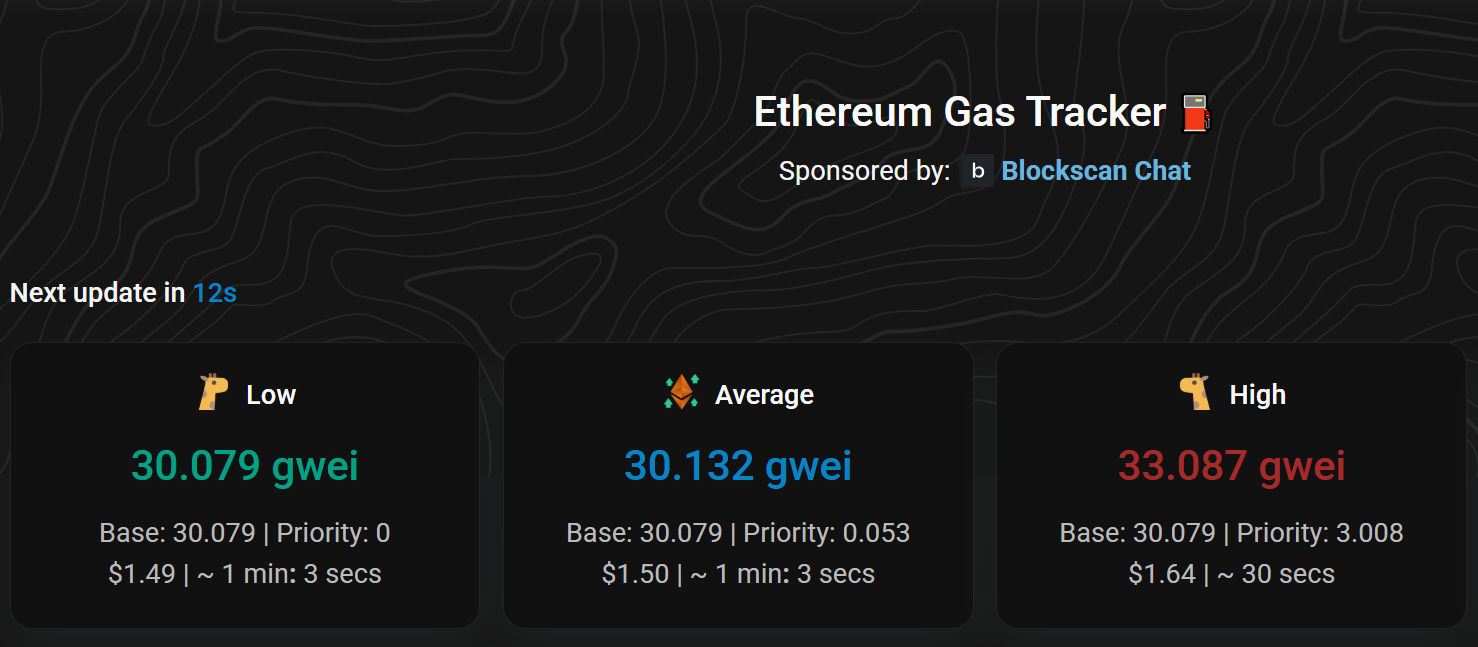Select the High card label
Image resolution: width=1478 pixels, height=647 pixels.
tap(1258, 395)
